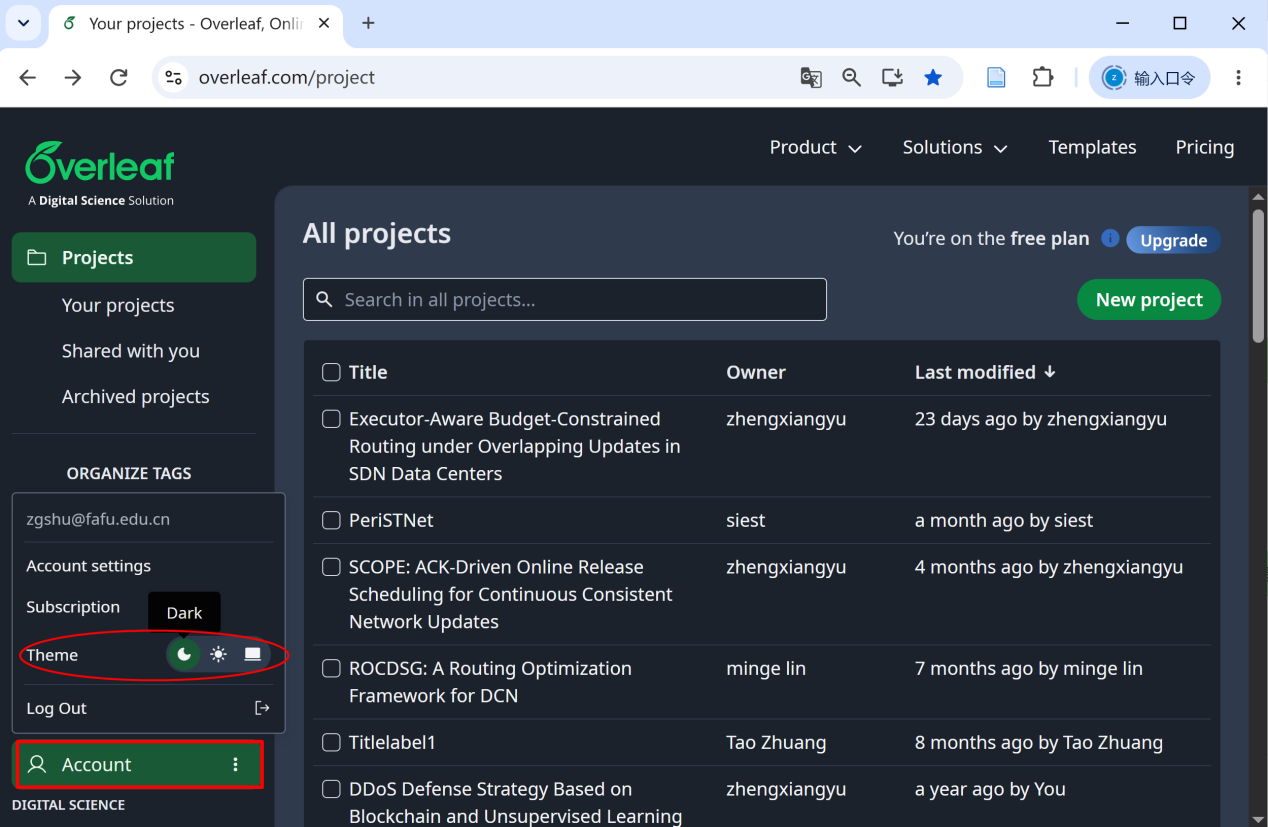This screenshot has width=1268, height=827.
Task: Click the New project button
Action: 1149,300
